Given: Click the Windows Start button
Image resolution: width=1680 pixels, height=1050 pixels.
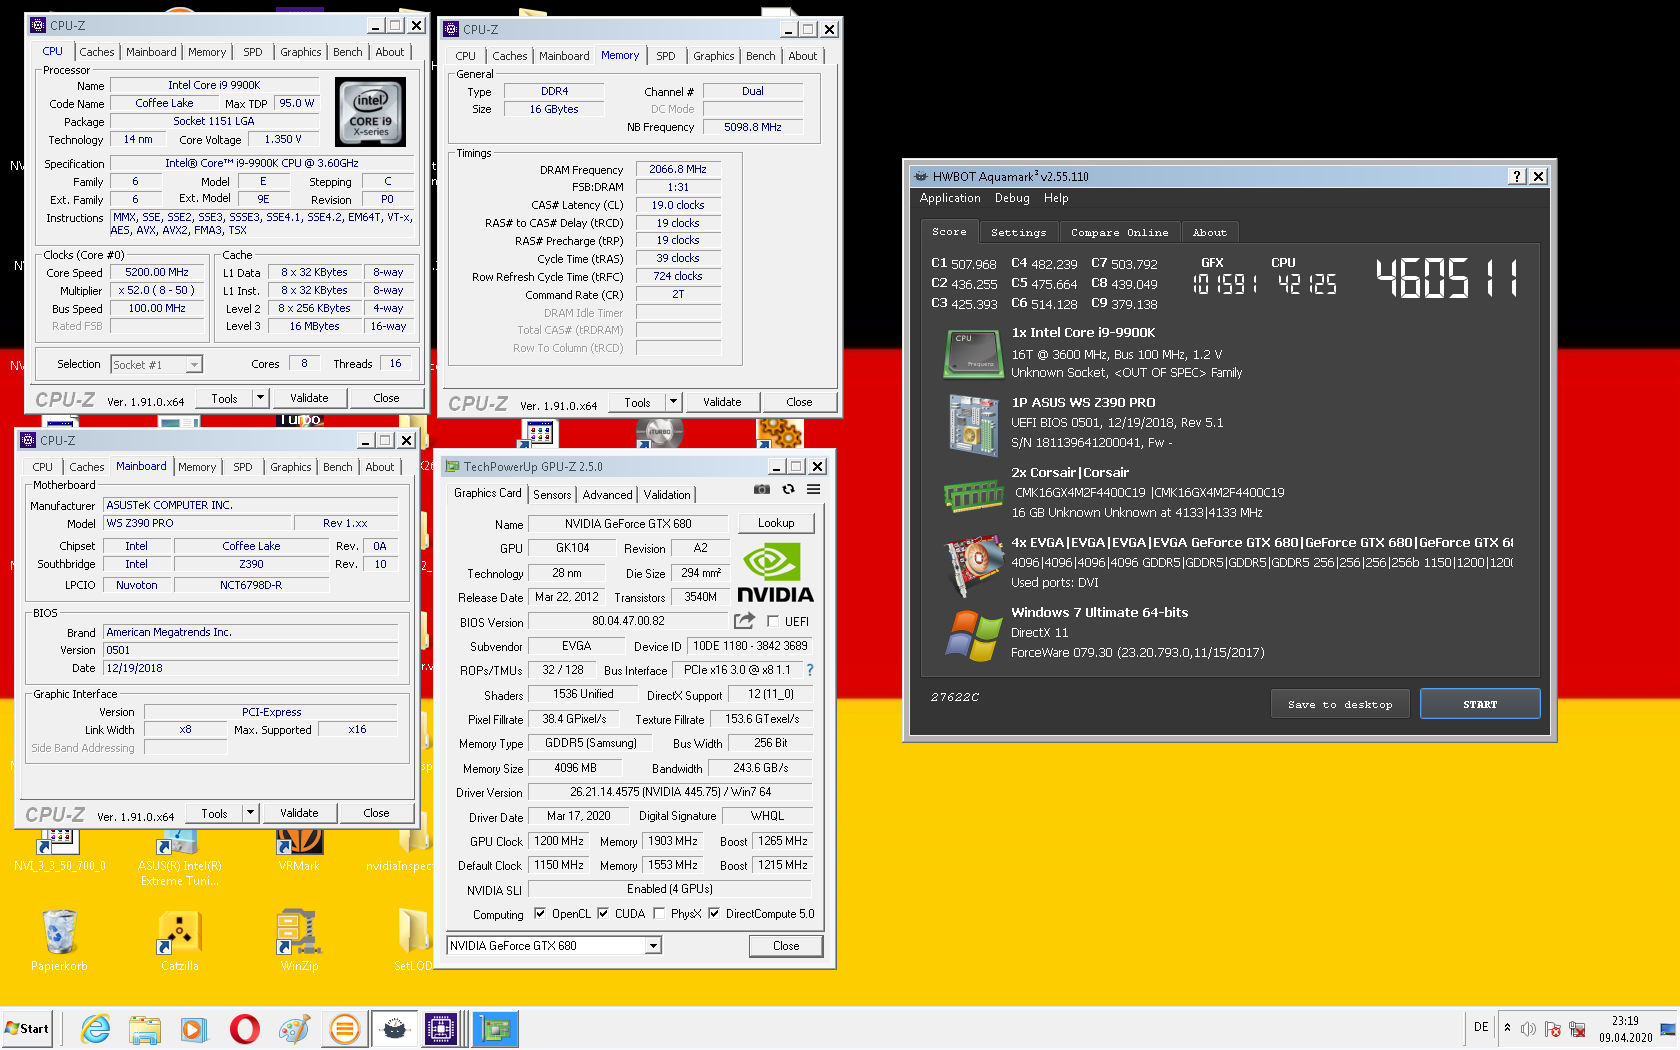Looking at the screenshot, I should coord(28,1028).
